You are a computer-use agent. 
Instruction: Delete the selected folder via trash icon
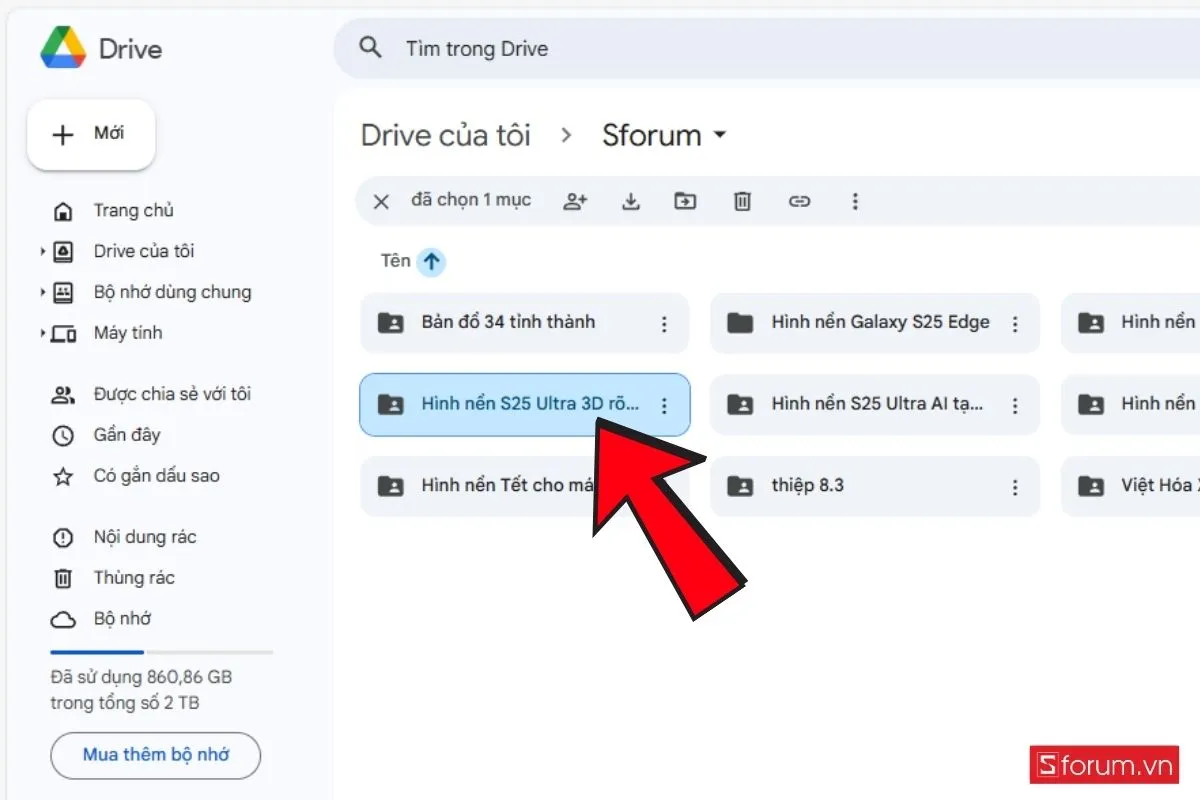pyautogui.click(x=741, y=201)
